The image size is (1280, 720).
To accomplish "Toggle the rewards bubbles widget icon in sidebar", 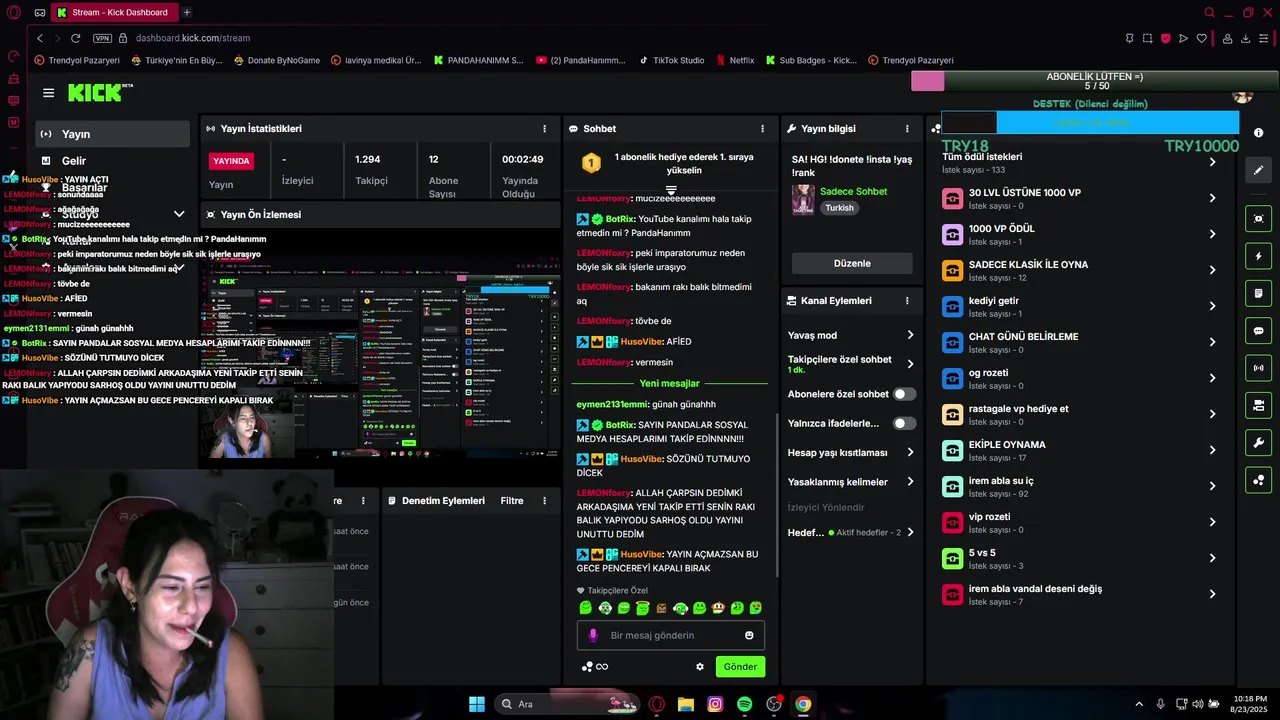I will [1258, 480].
